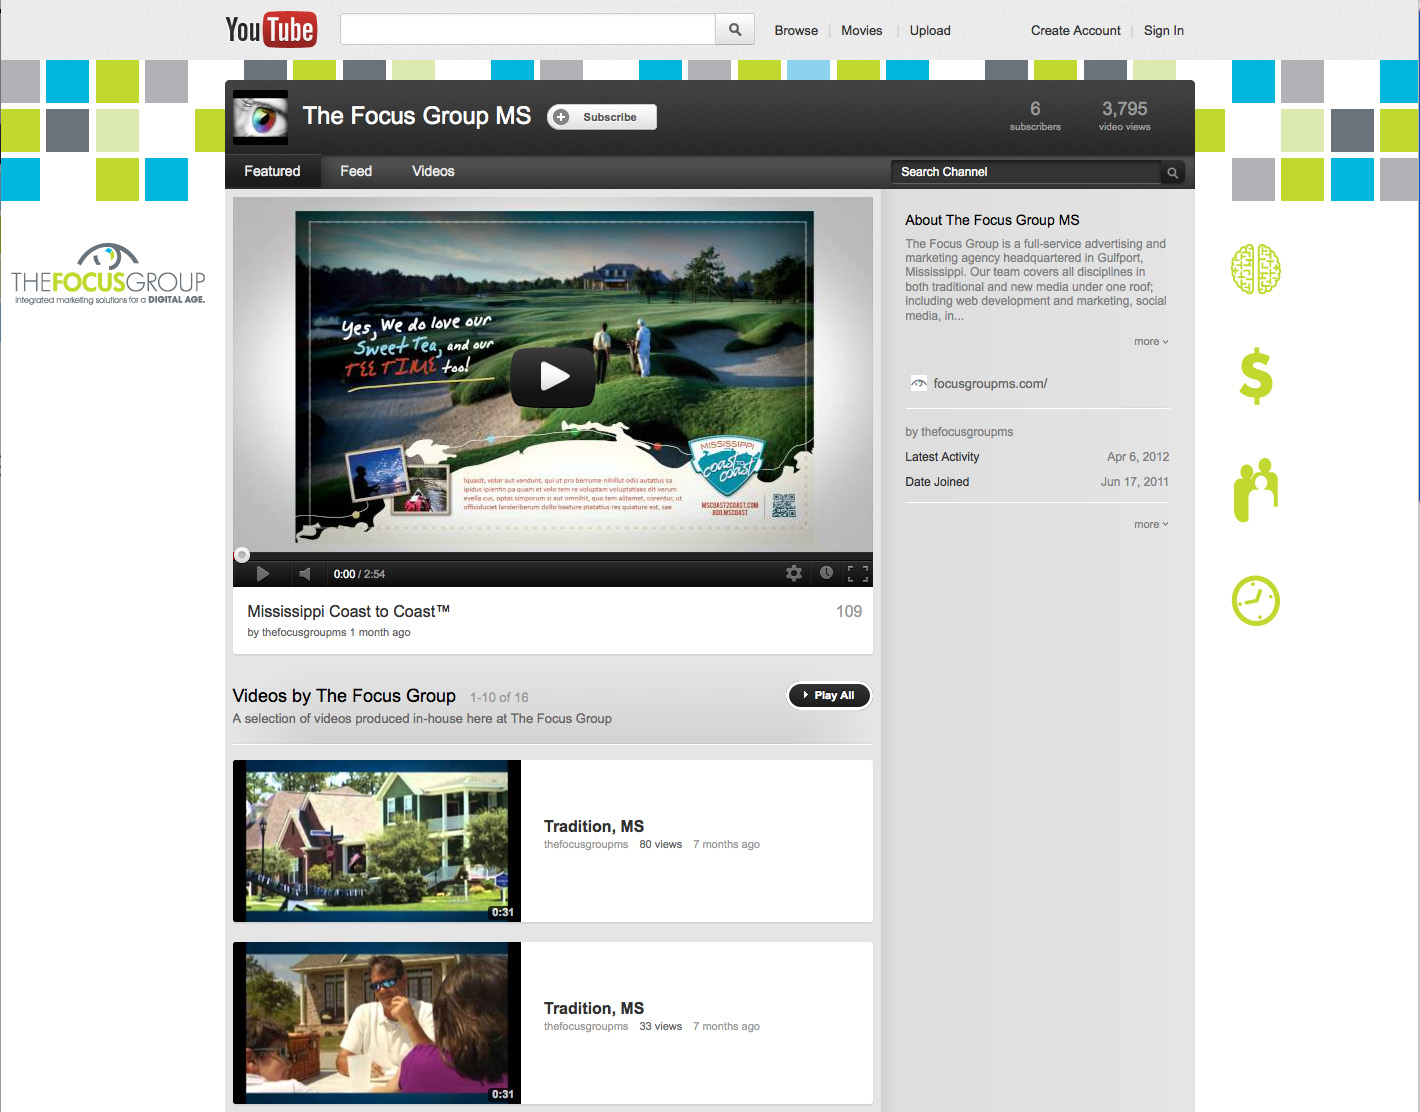1420x1112 pixels.
Task: Open the Movies link
Action: (862, 31)
